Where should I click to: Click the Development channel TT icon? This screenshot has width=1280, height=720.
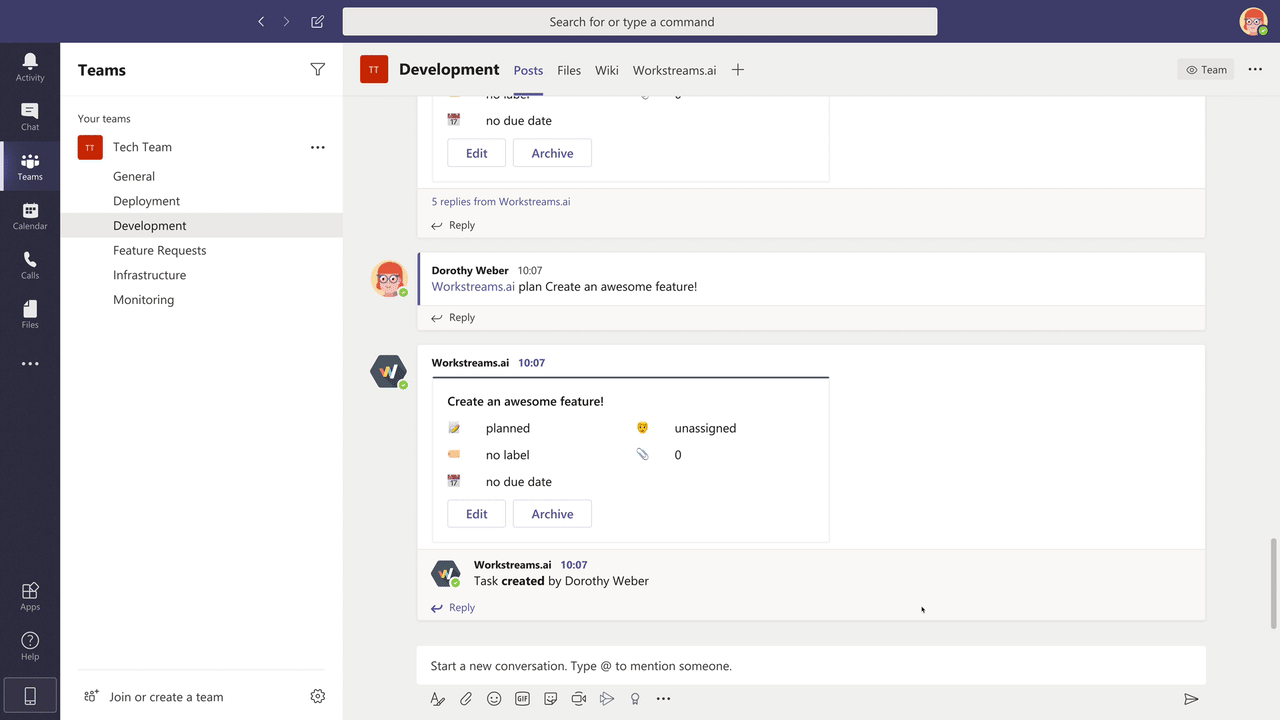point(374,69)
